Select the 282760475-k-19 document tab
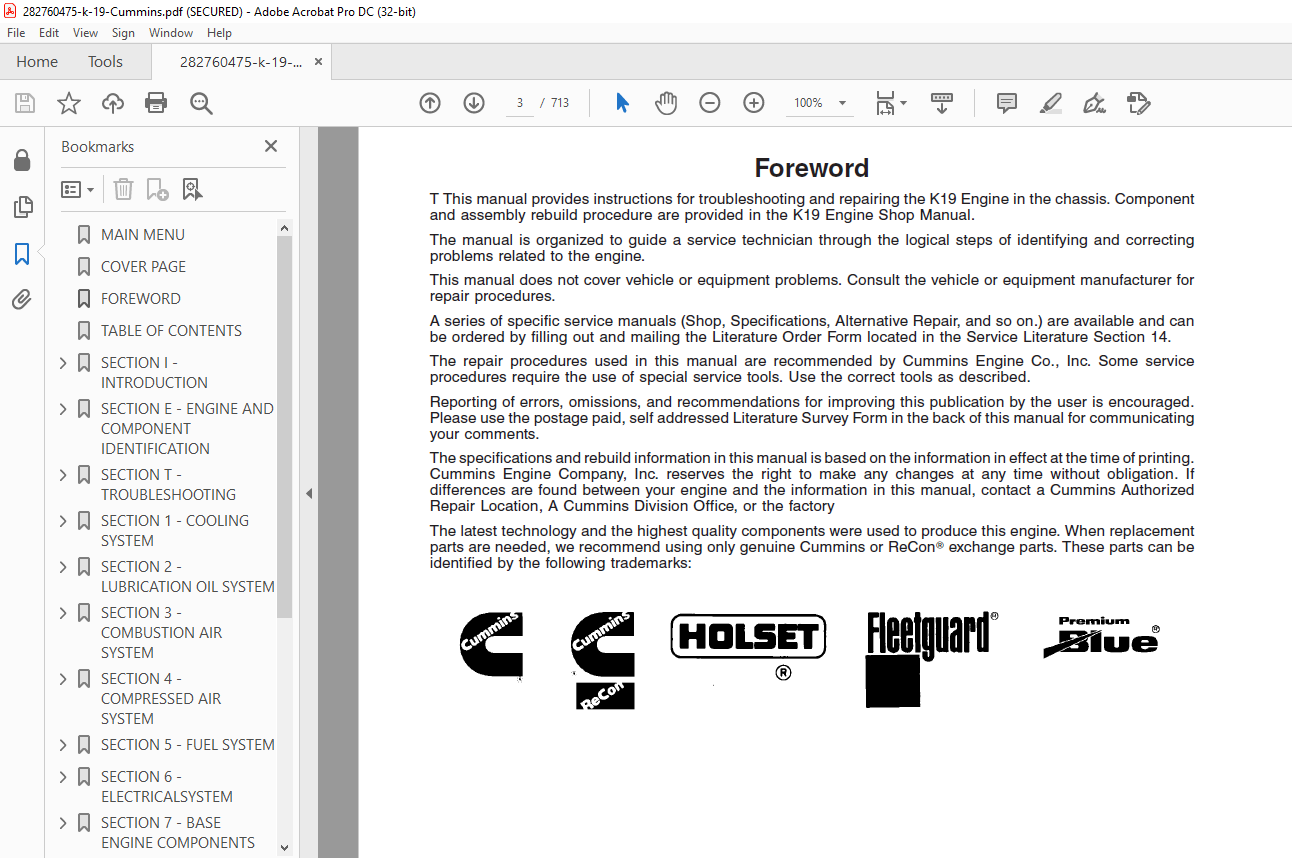Viewport: 1292px width, 858px height. (x=240, y=62)
